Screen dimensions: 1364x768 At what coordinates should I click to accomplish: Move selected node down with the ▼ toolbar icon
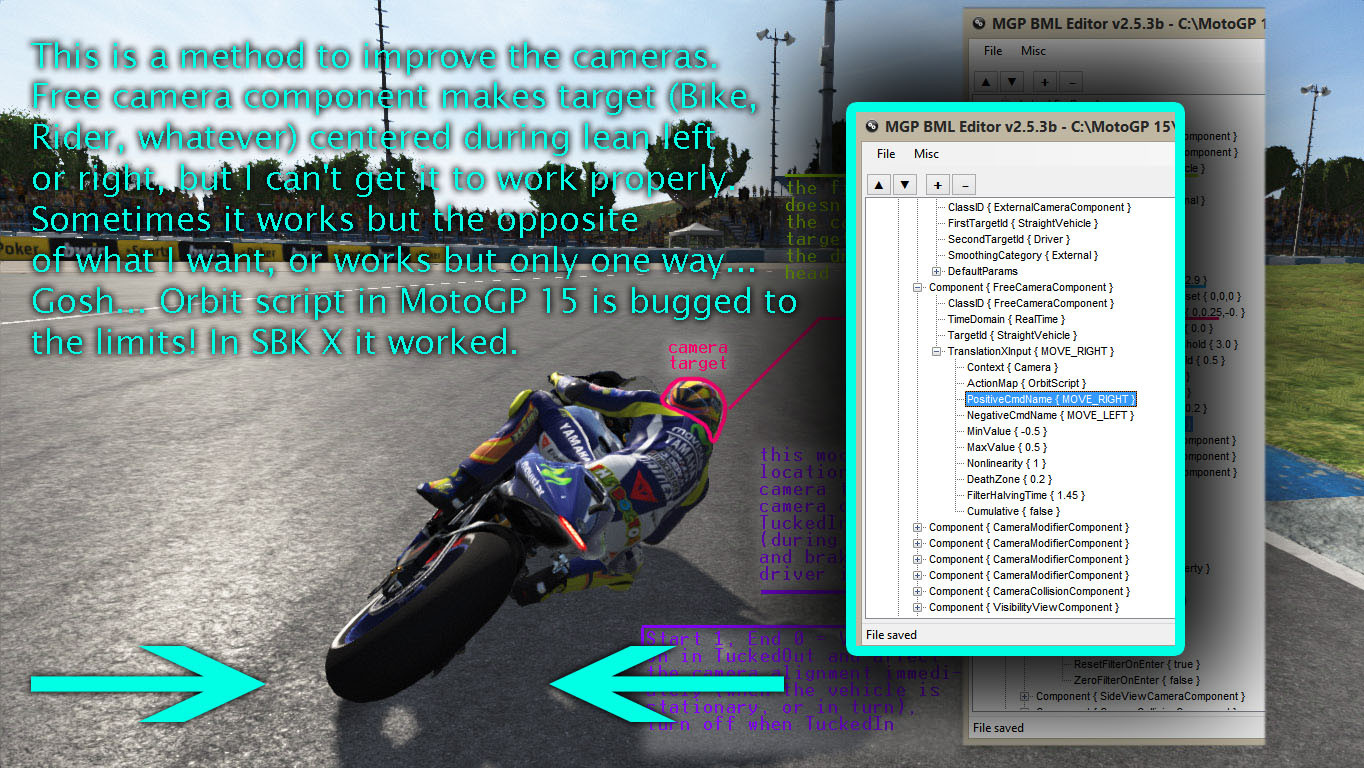tap(905, 184)
